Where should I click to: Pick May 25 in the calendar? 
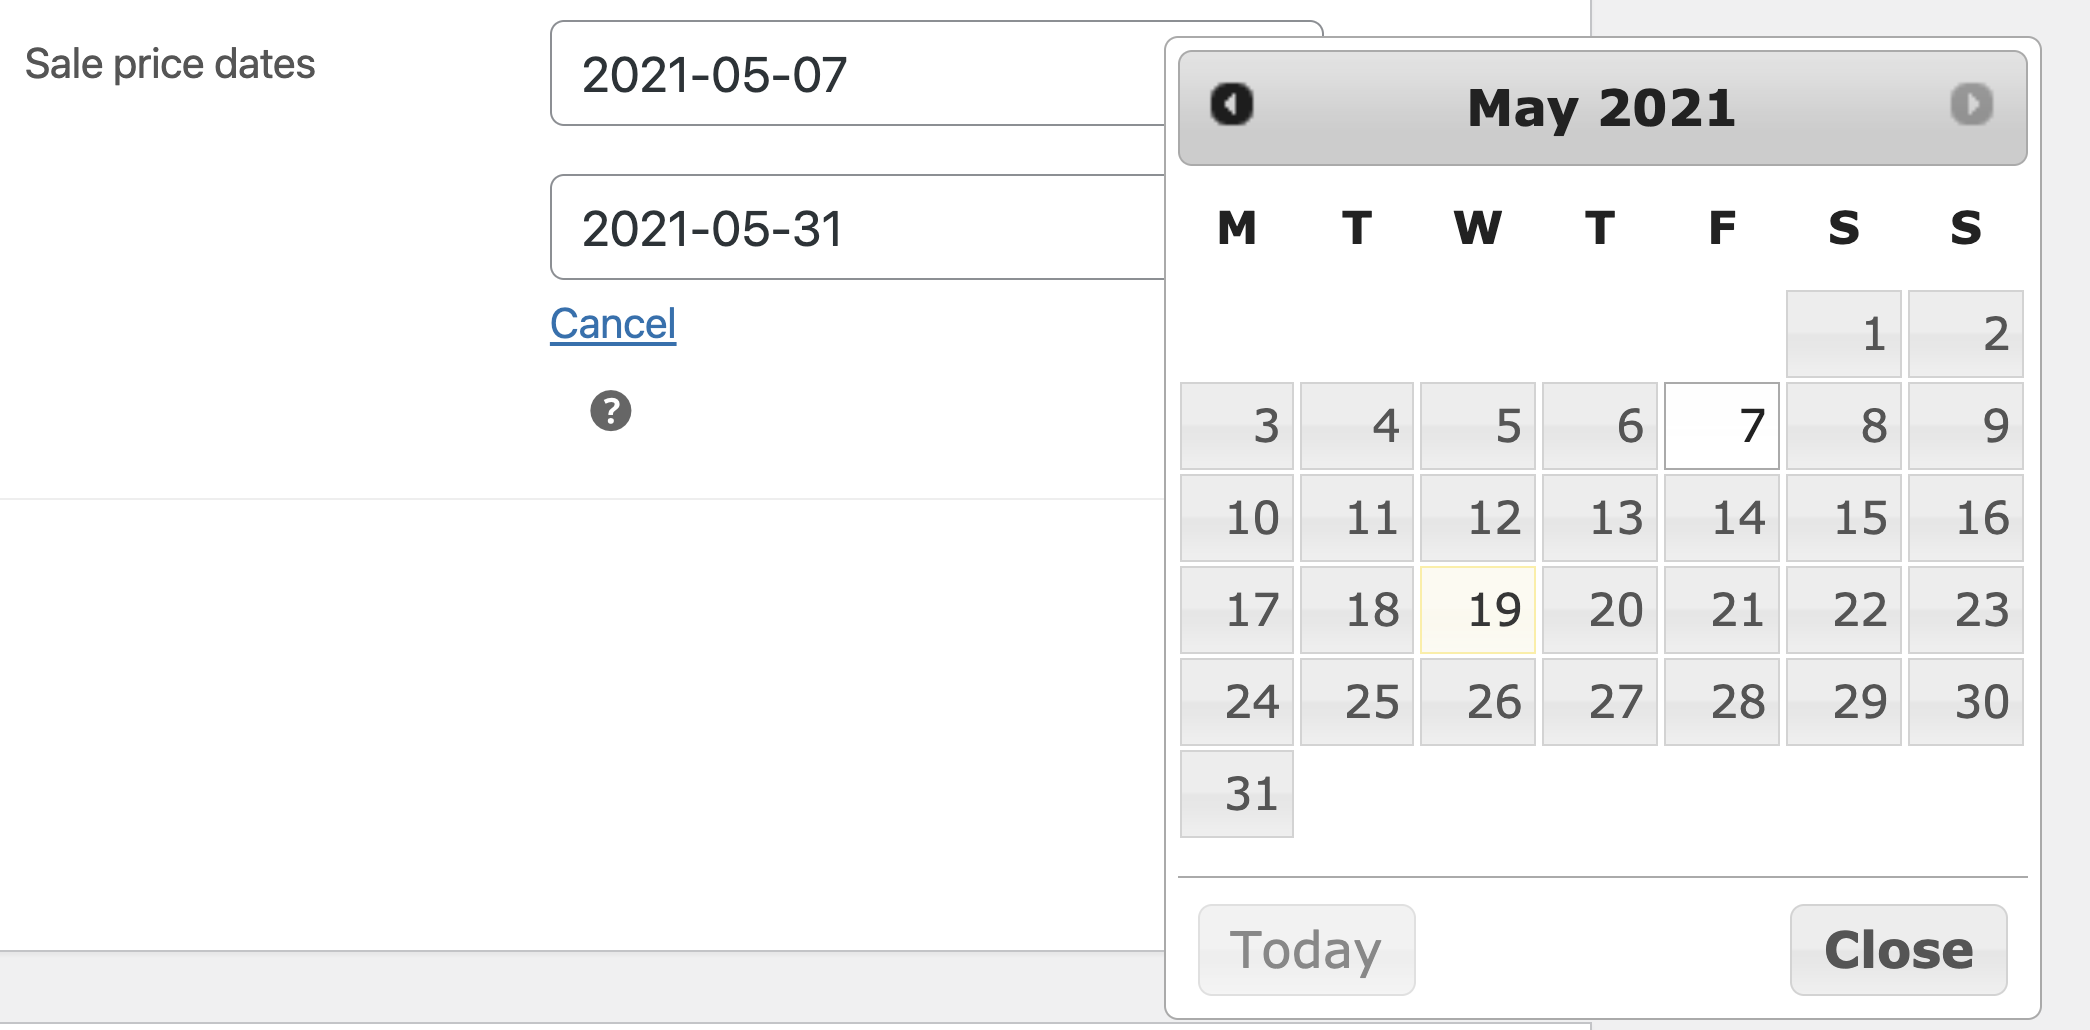(1357, 702)
